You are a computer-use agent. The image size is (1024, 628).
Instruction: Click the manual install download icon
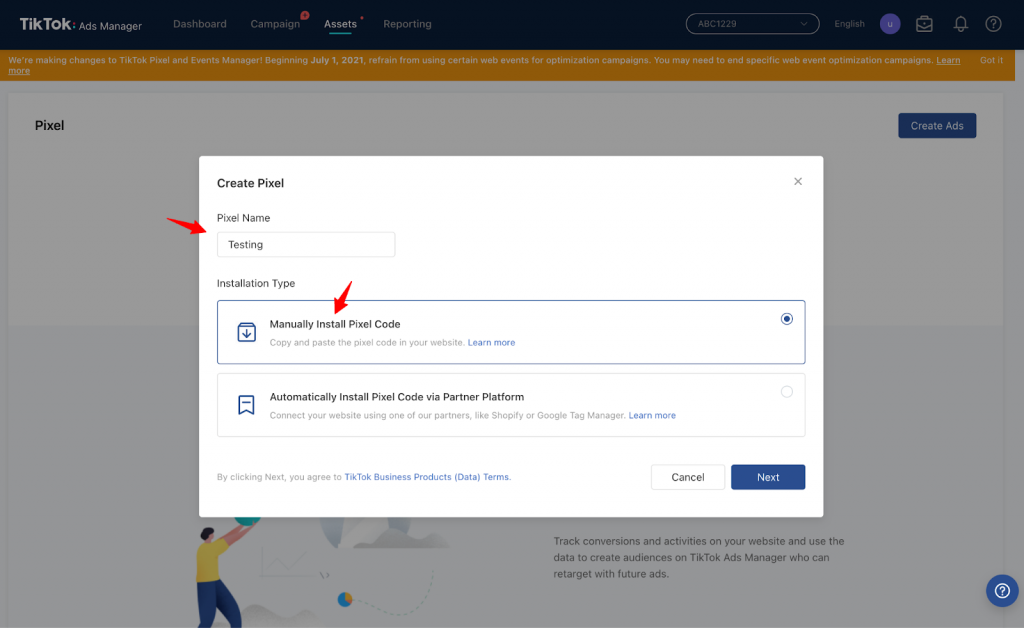tap(246, 332)
